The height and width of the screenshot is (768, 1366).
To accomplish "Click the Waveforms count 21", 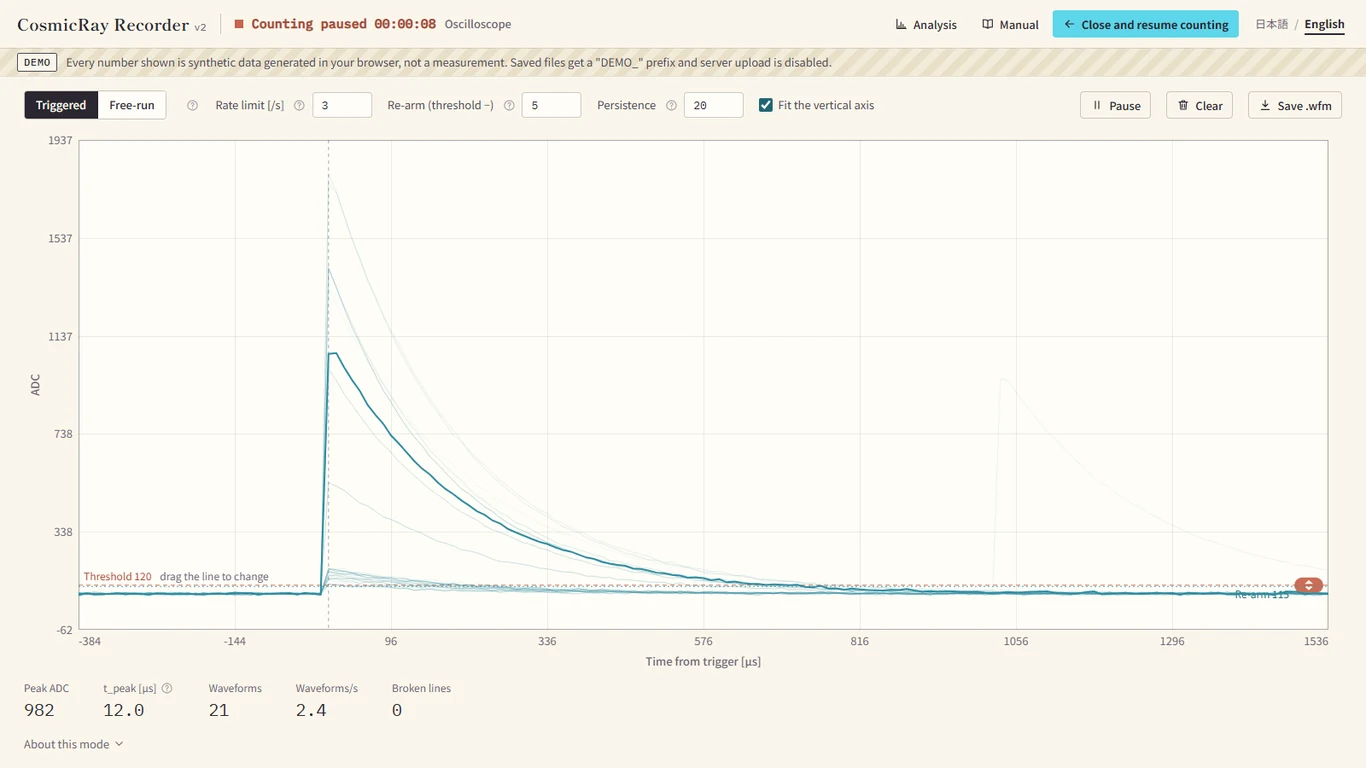I will click(x=219, y=710).
